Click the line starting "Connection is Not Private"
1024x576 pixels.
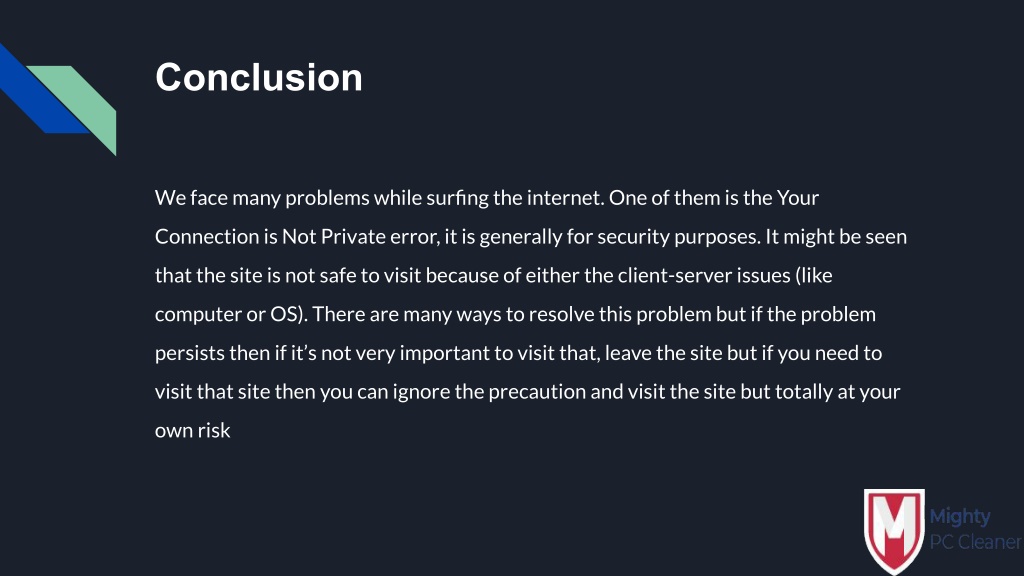pyautogui.click(x=530, y=236)
